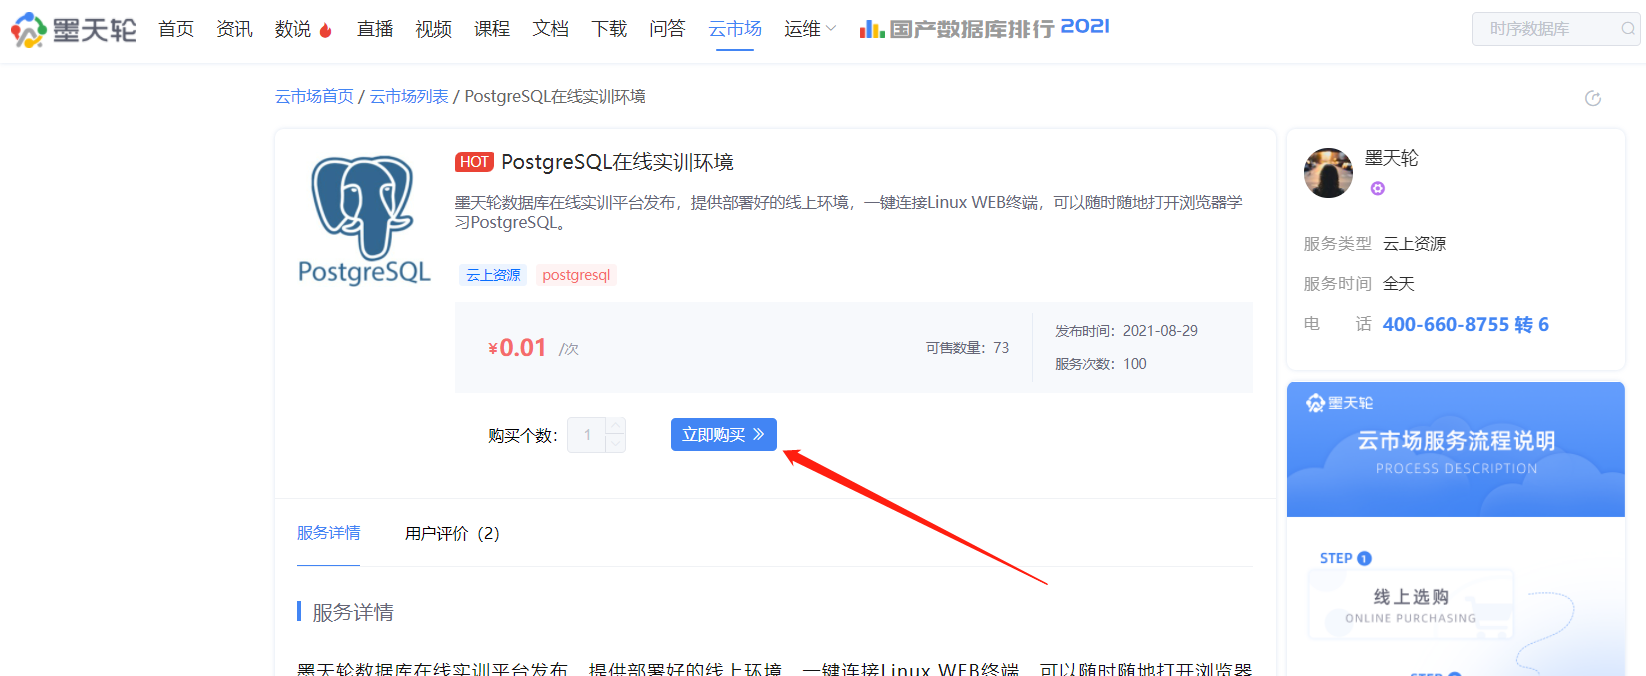Image resolution: width=1646 pixels, height=676 pixels.
Task: Click the 墨天轮 vendor avatar photo
Action: (1328, 173)
